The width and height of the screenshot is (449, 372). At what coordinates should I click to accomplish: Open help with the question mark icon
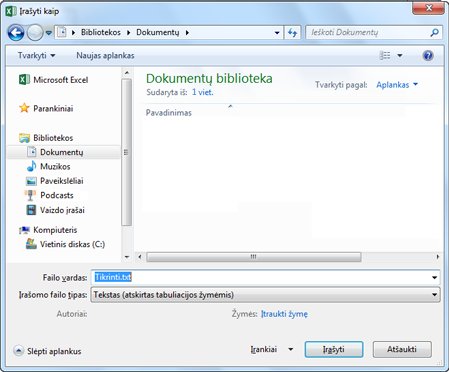(x=428, y=55)
